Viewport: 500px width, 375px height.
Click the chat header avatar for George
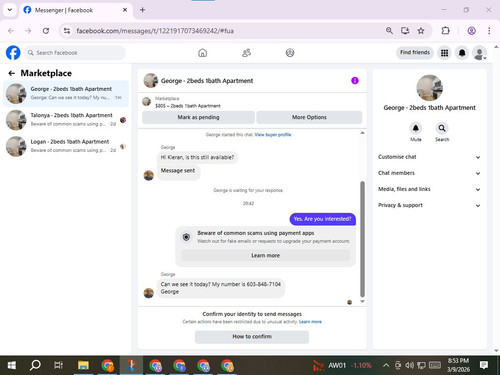tap(150, 80)
